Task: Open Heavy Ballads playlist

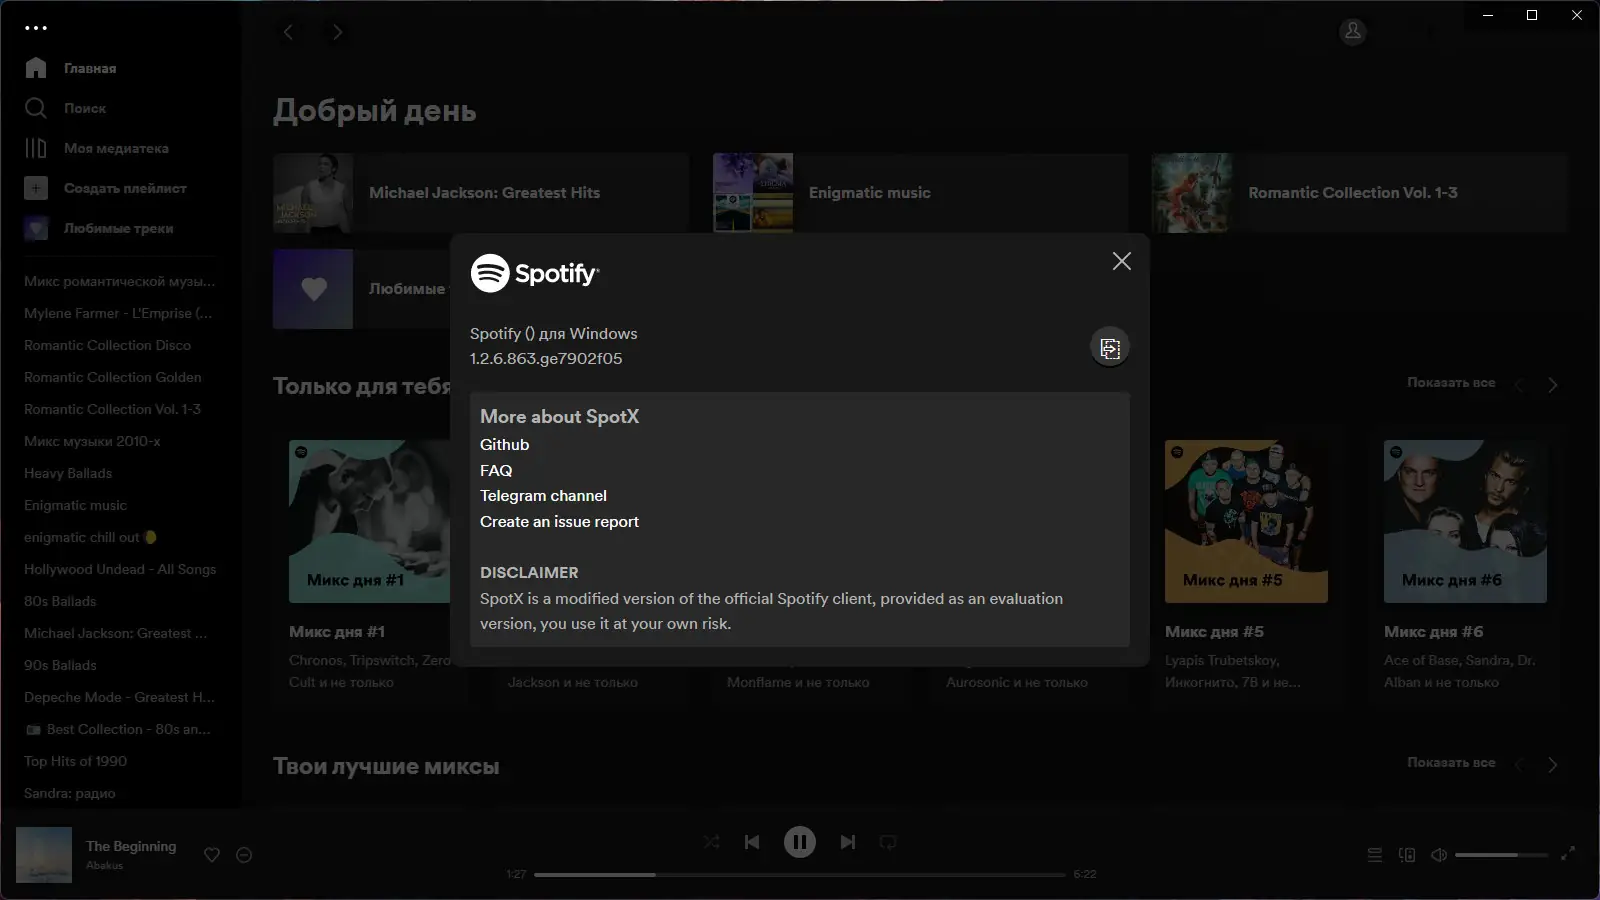Action: click(x=68, y=473)
